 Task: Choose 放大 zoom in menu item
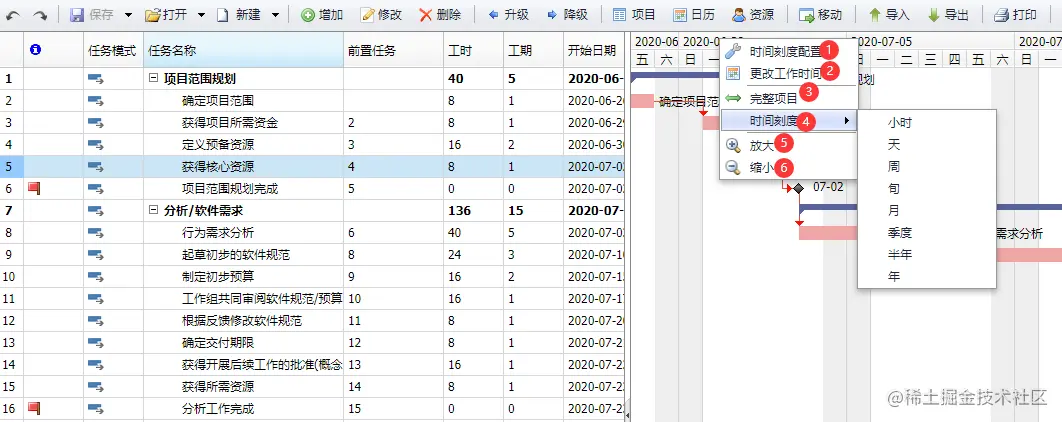pos(788,145)
